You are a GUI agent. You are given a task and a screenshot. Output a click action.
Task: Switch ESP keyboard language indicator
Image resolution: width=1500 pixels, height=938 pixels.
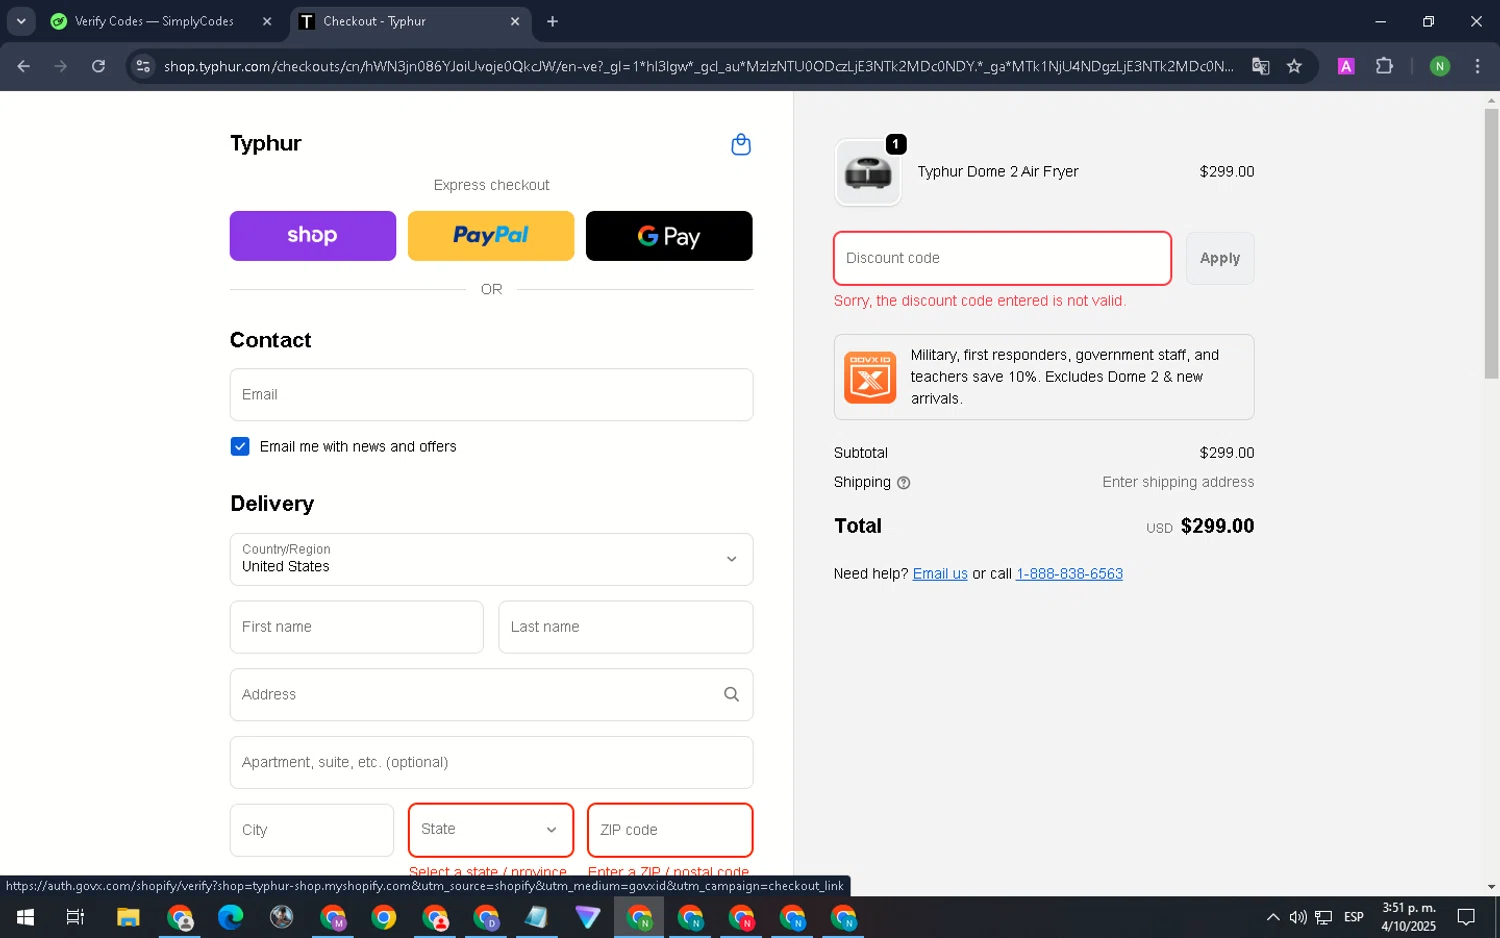1354,917
